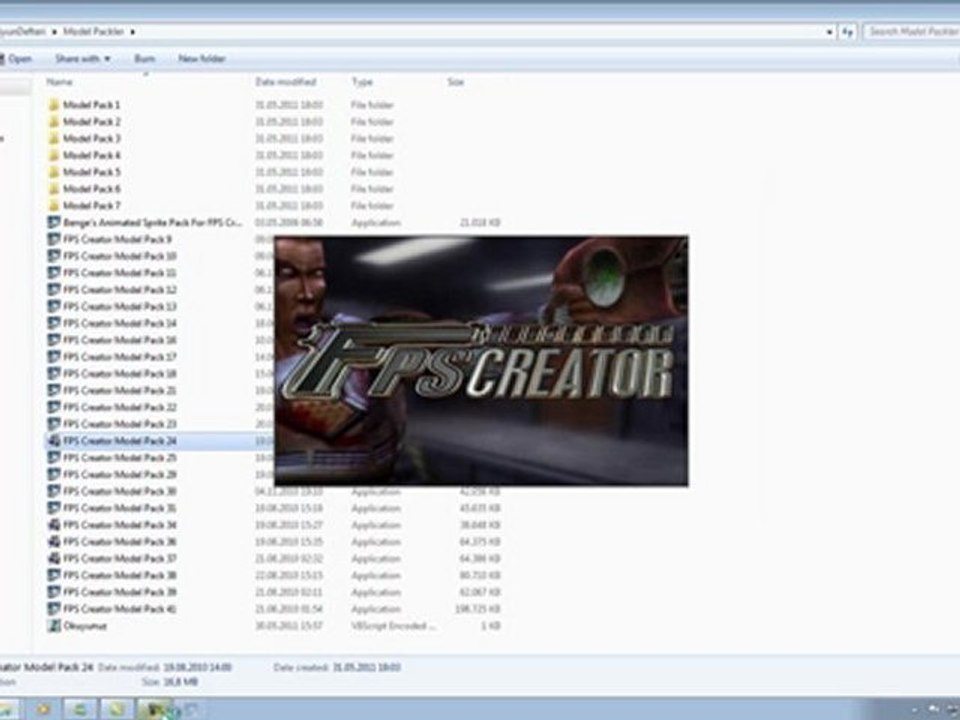Select file name FPS Creator Model Pack 16
960x720 pixels.
coord(119,340)
